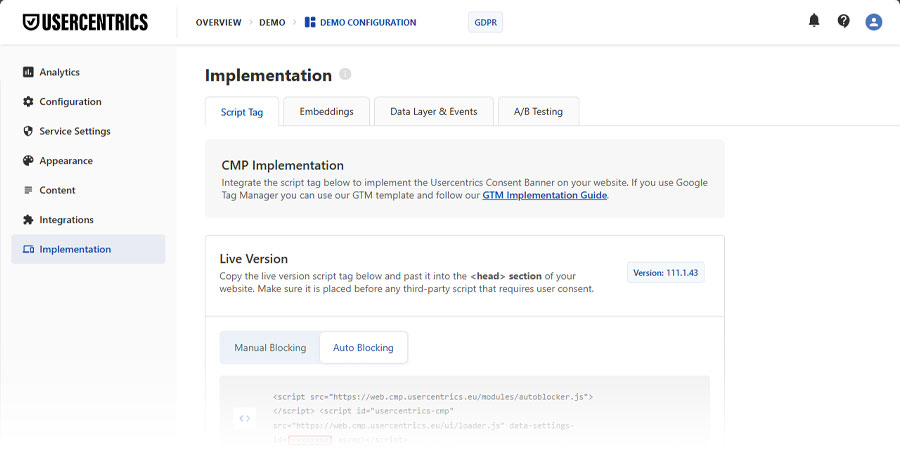Click the code brackets icon
Image resolution: width=900 pixels, height=450 pixels.
click(x=245, y=418)
